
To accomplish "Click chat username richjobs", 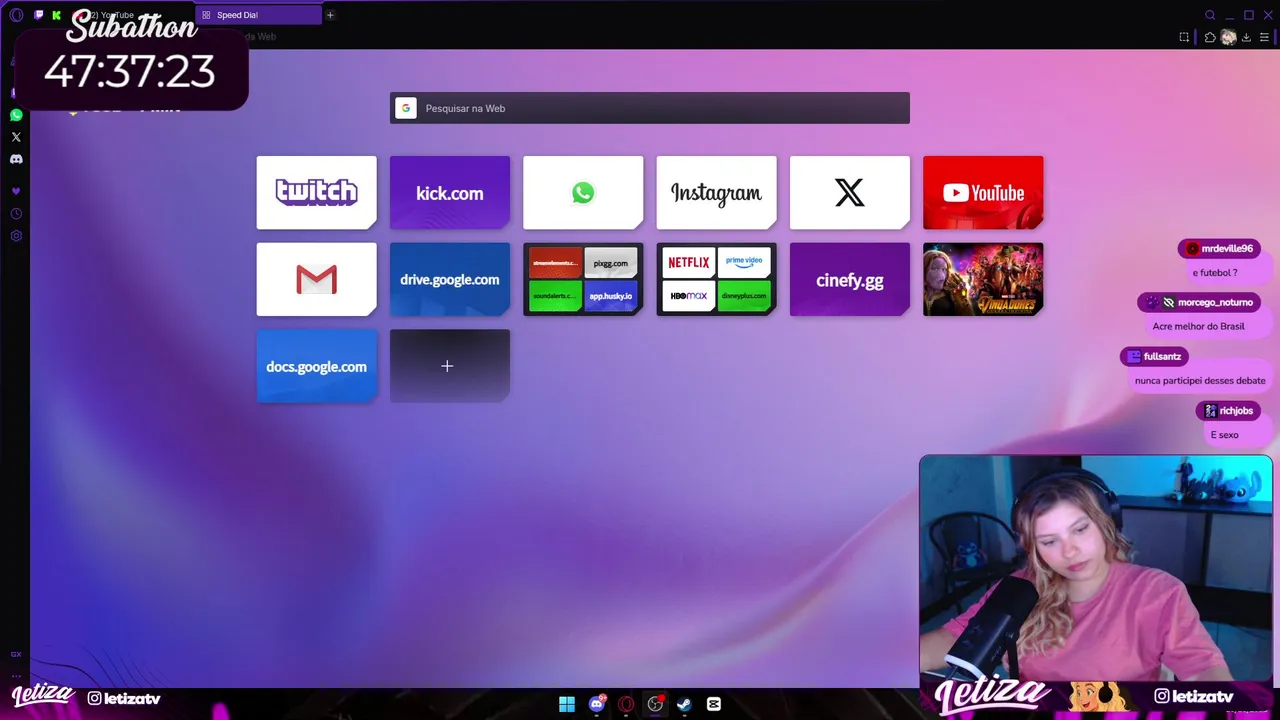I will tap(1236, 410).
